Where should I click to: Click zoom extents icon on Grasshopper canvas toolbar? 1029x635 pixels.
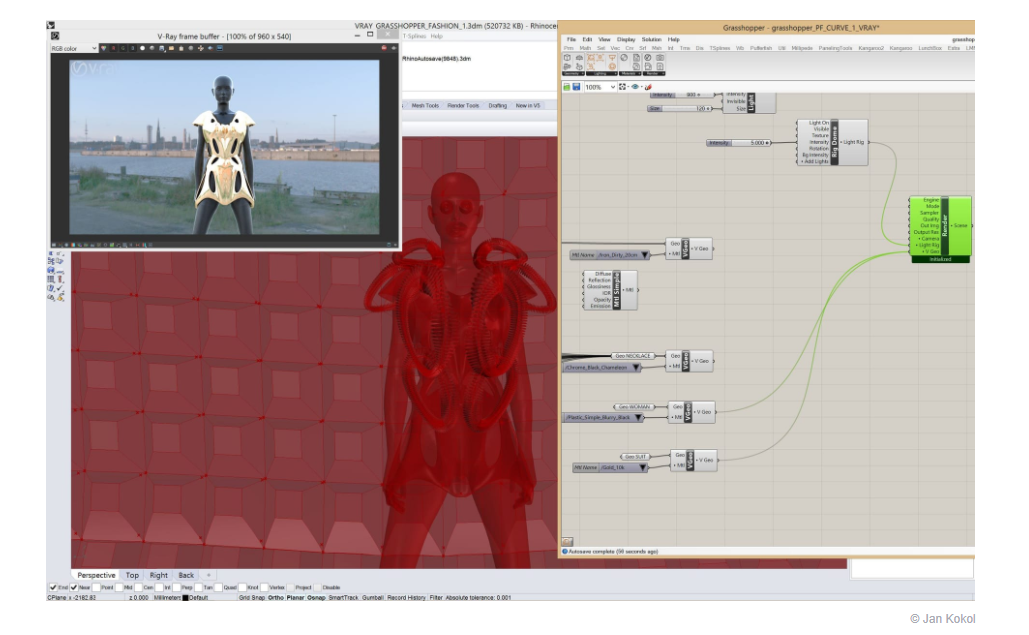622,87
